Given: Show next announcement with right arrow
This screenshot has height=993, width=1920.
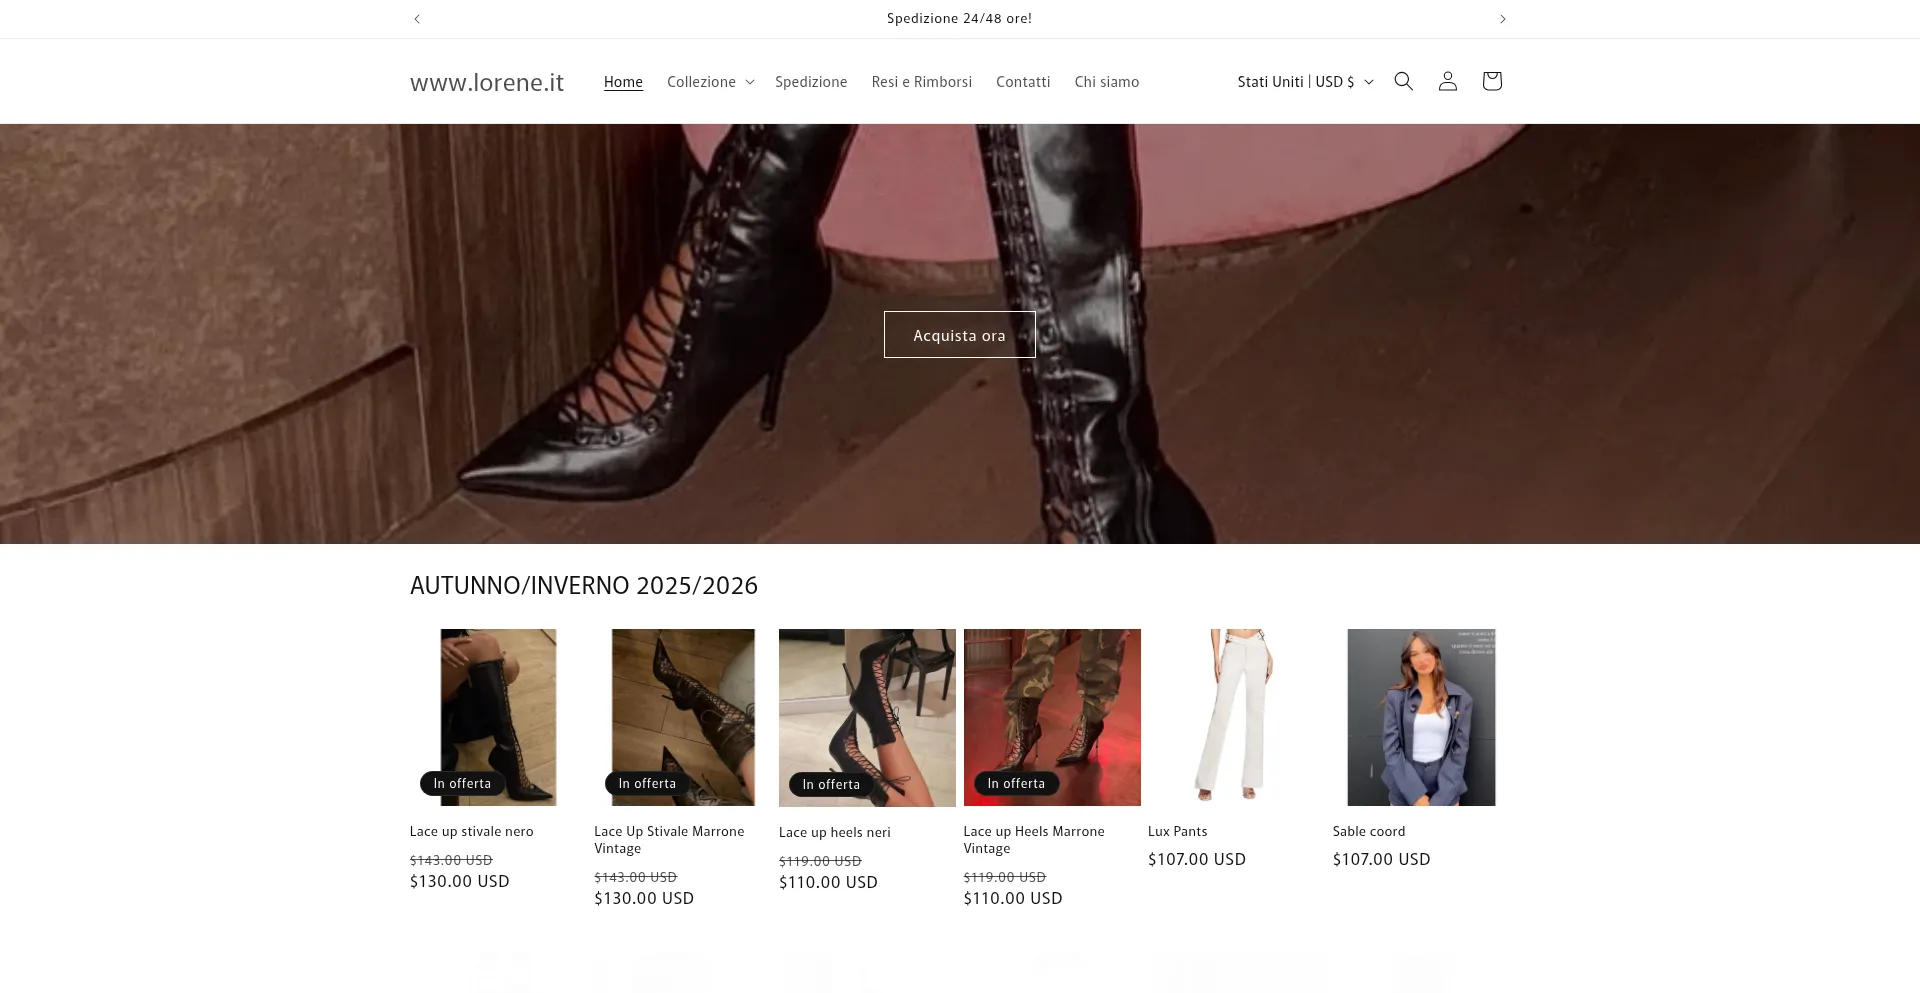Looking at the screenshot, I should (1502, 19).
